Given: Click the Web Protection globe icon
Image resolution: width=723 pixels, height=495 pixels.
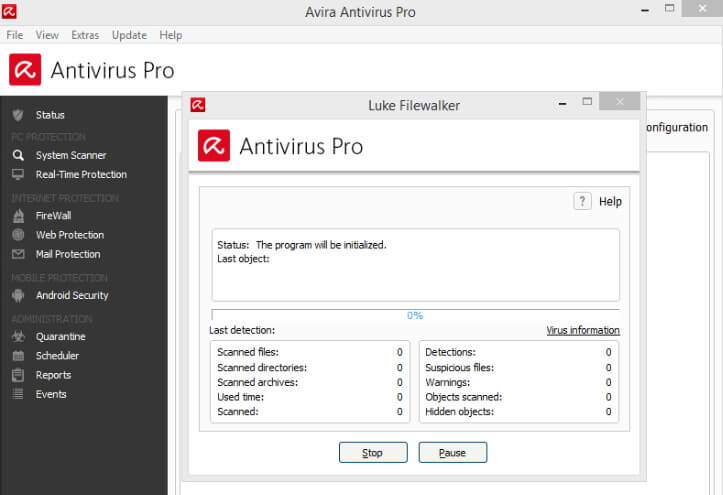Looking at the screenshot, I should 18,235.
